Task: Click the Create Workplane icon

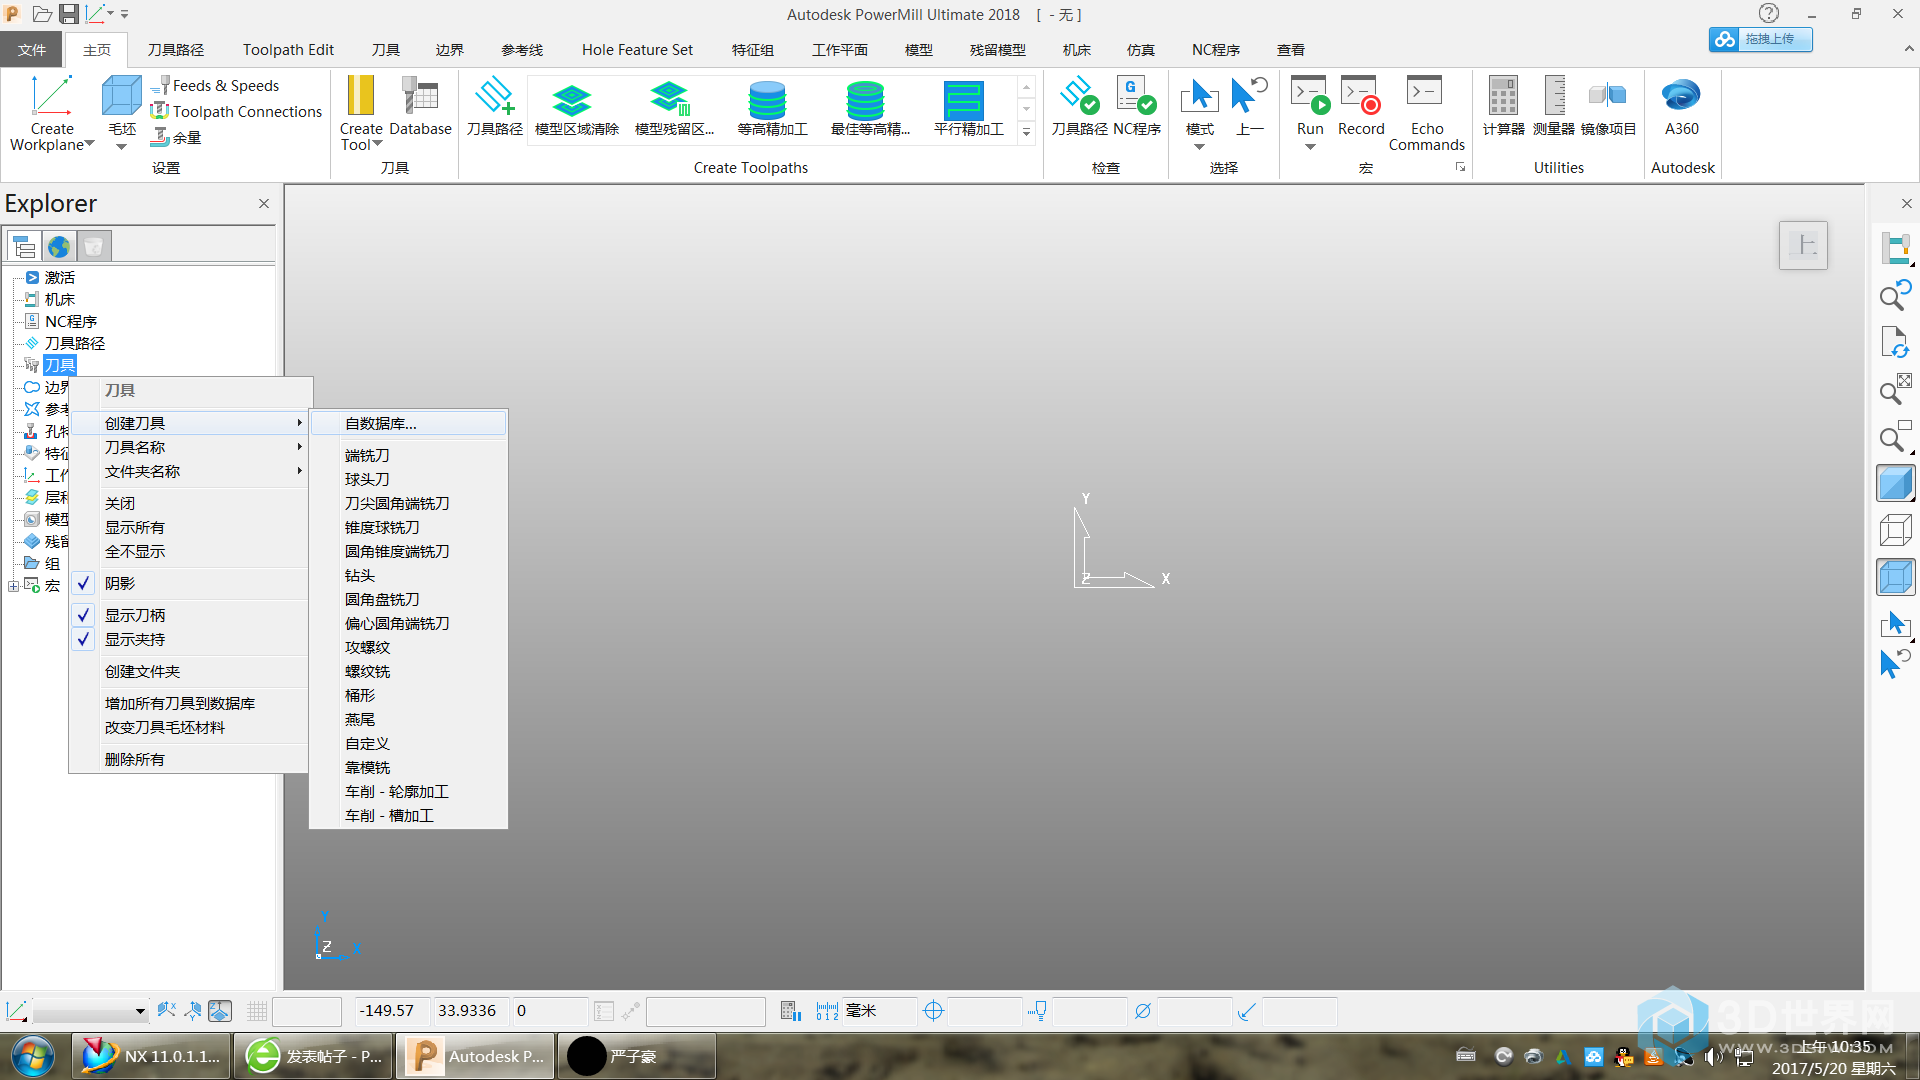Action: pos(52,96)
